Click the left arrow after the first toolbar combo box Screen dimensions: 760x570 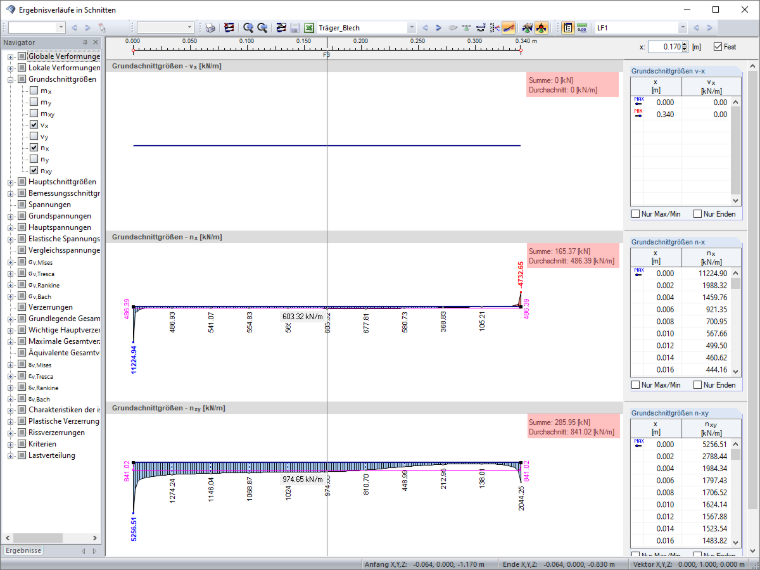[75, 28]
